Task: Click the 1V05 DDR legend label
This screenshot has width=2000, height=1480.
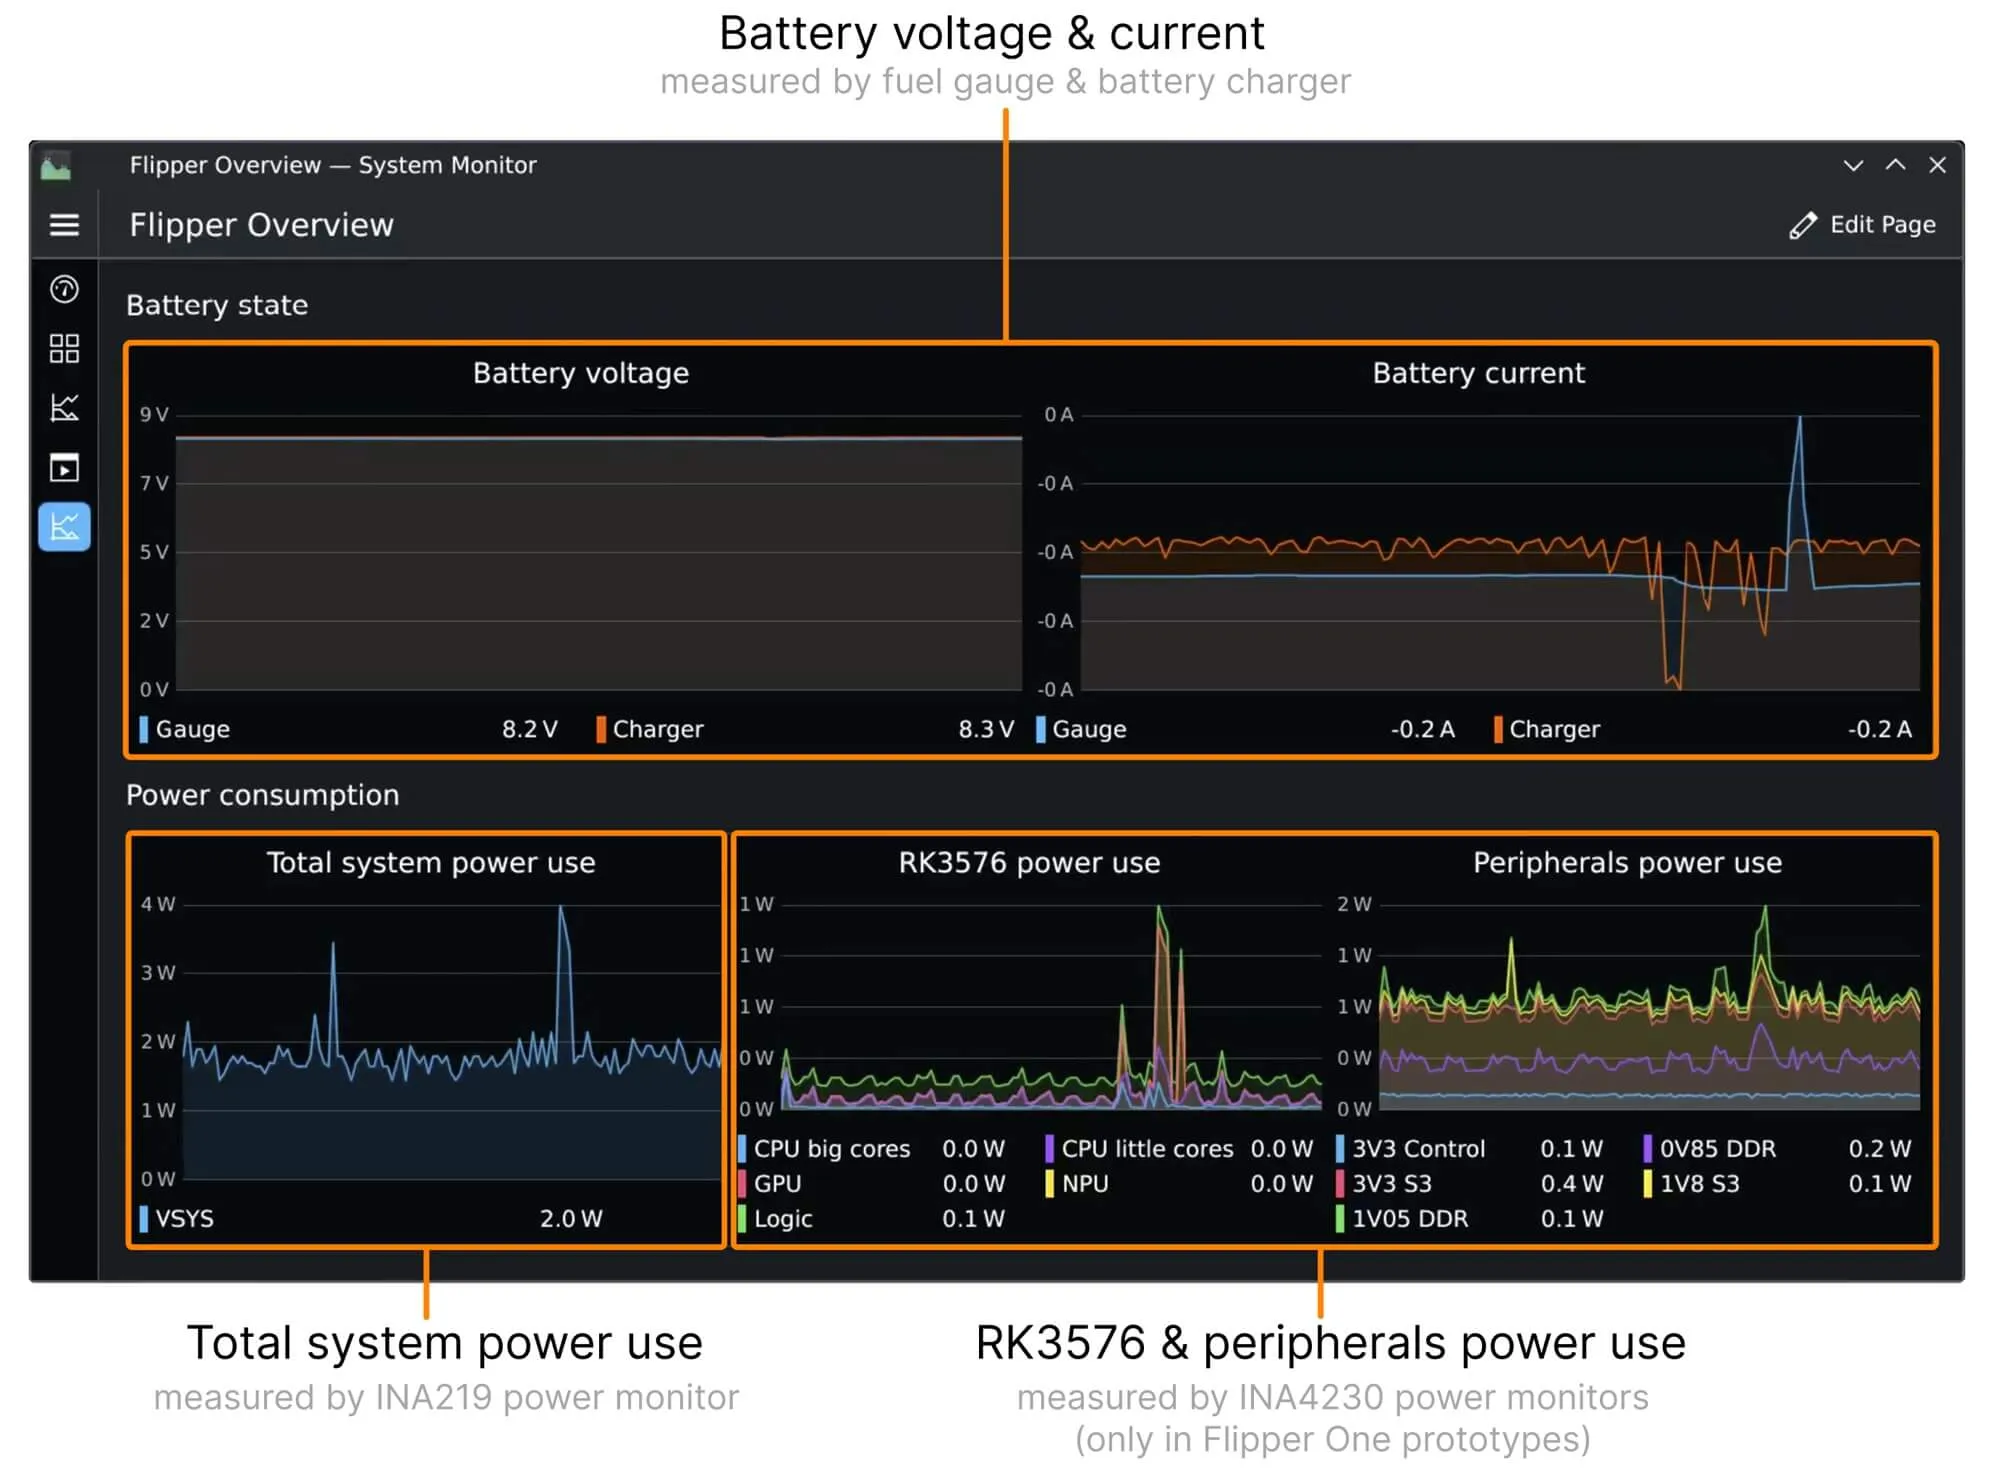Action: [1410, 1219]
